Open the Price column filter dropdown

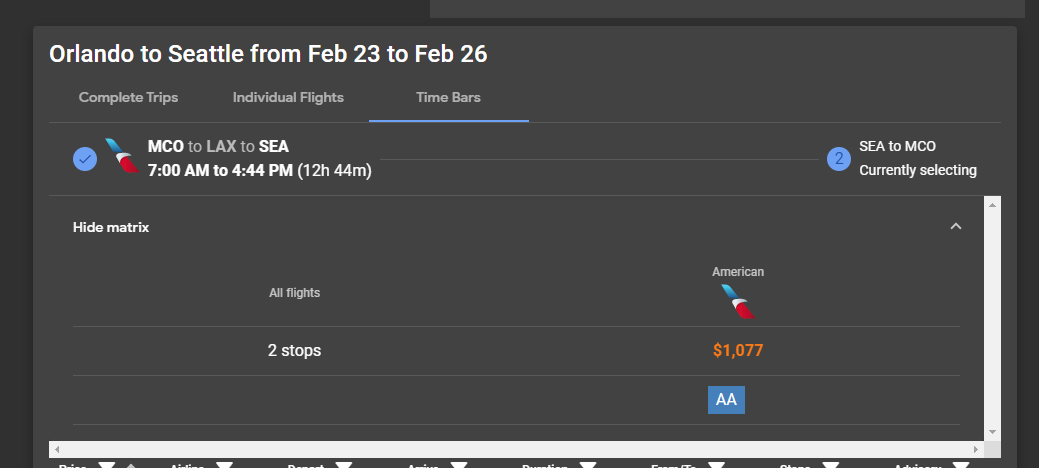[106, 465]
